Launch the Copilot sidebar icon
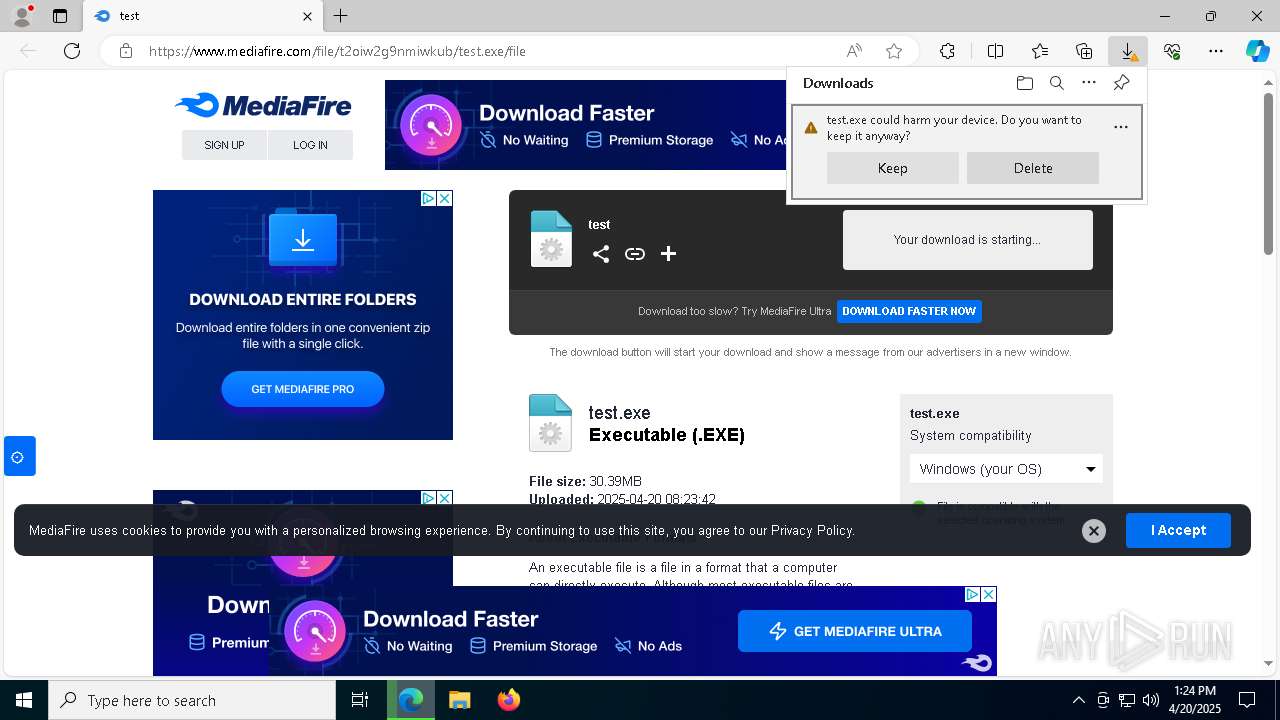Screen dimensions: 1280x720 click(1257, 51)
